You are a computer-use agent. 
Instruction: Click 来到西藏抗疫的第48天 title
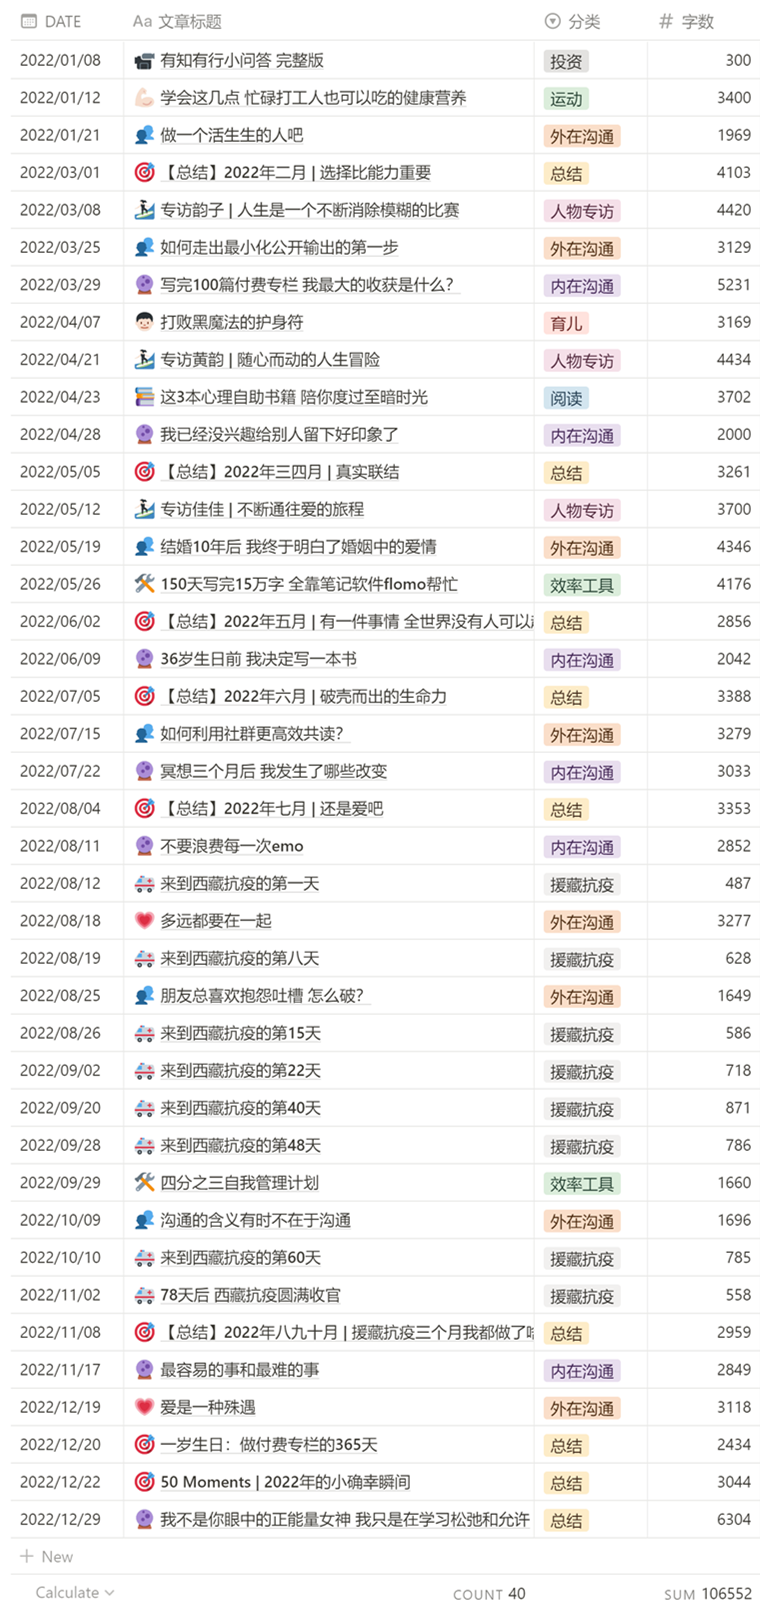click(x=241, y=1145)
